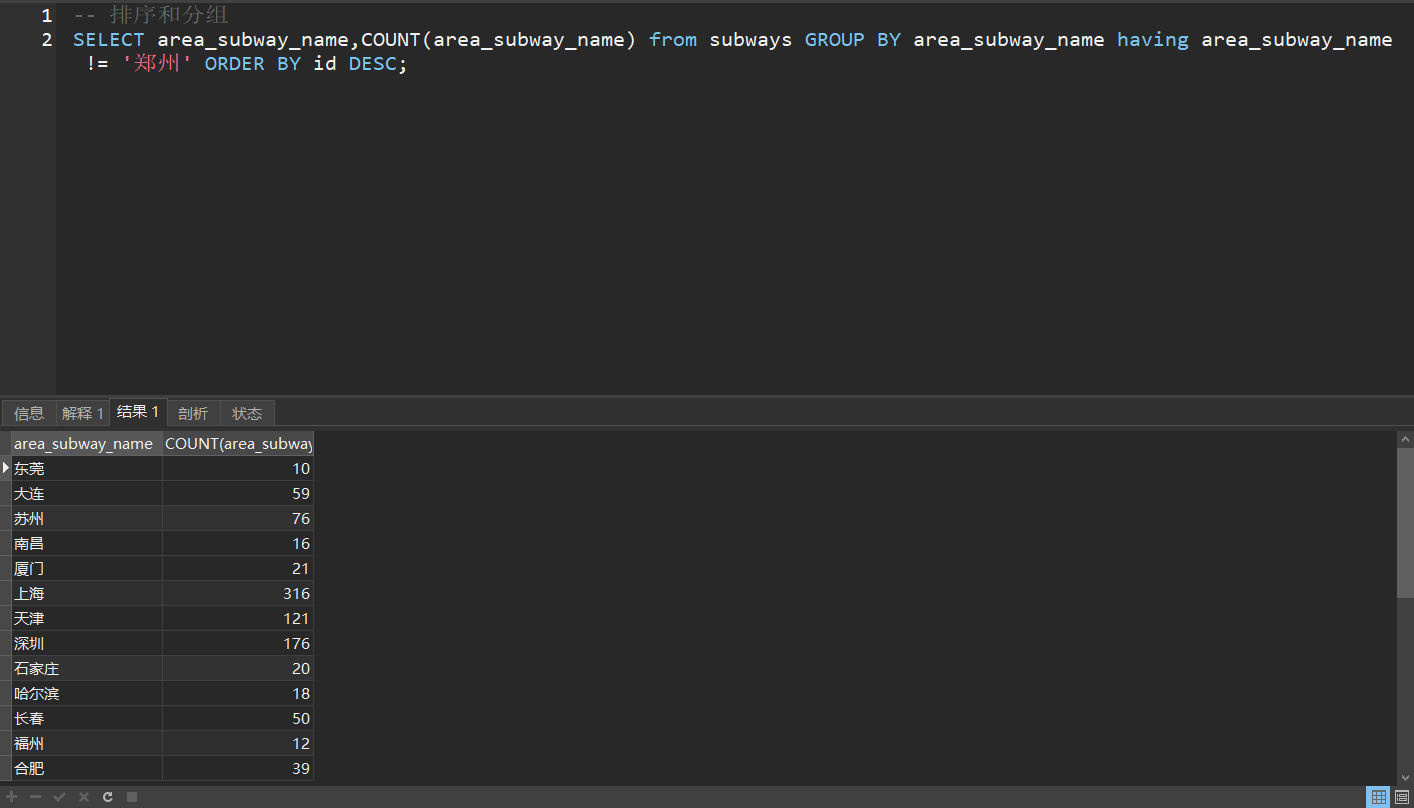Image resolution: width=1414 pixels, height=808 pixels.
Task: Select the 上海 cell
Action: coord(87,594)
